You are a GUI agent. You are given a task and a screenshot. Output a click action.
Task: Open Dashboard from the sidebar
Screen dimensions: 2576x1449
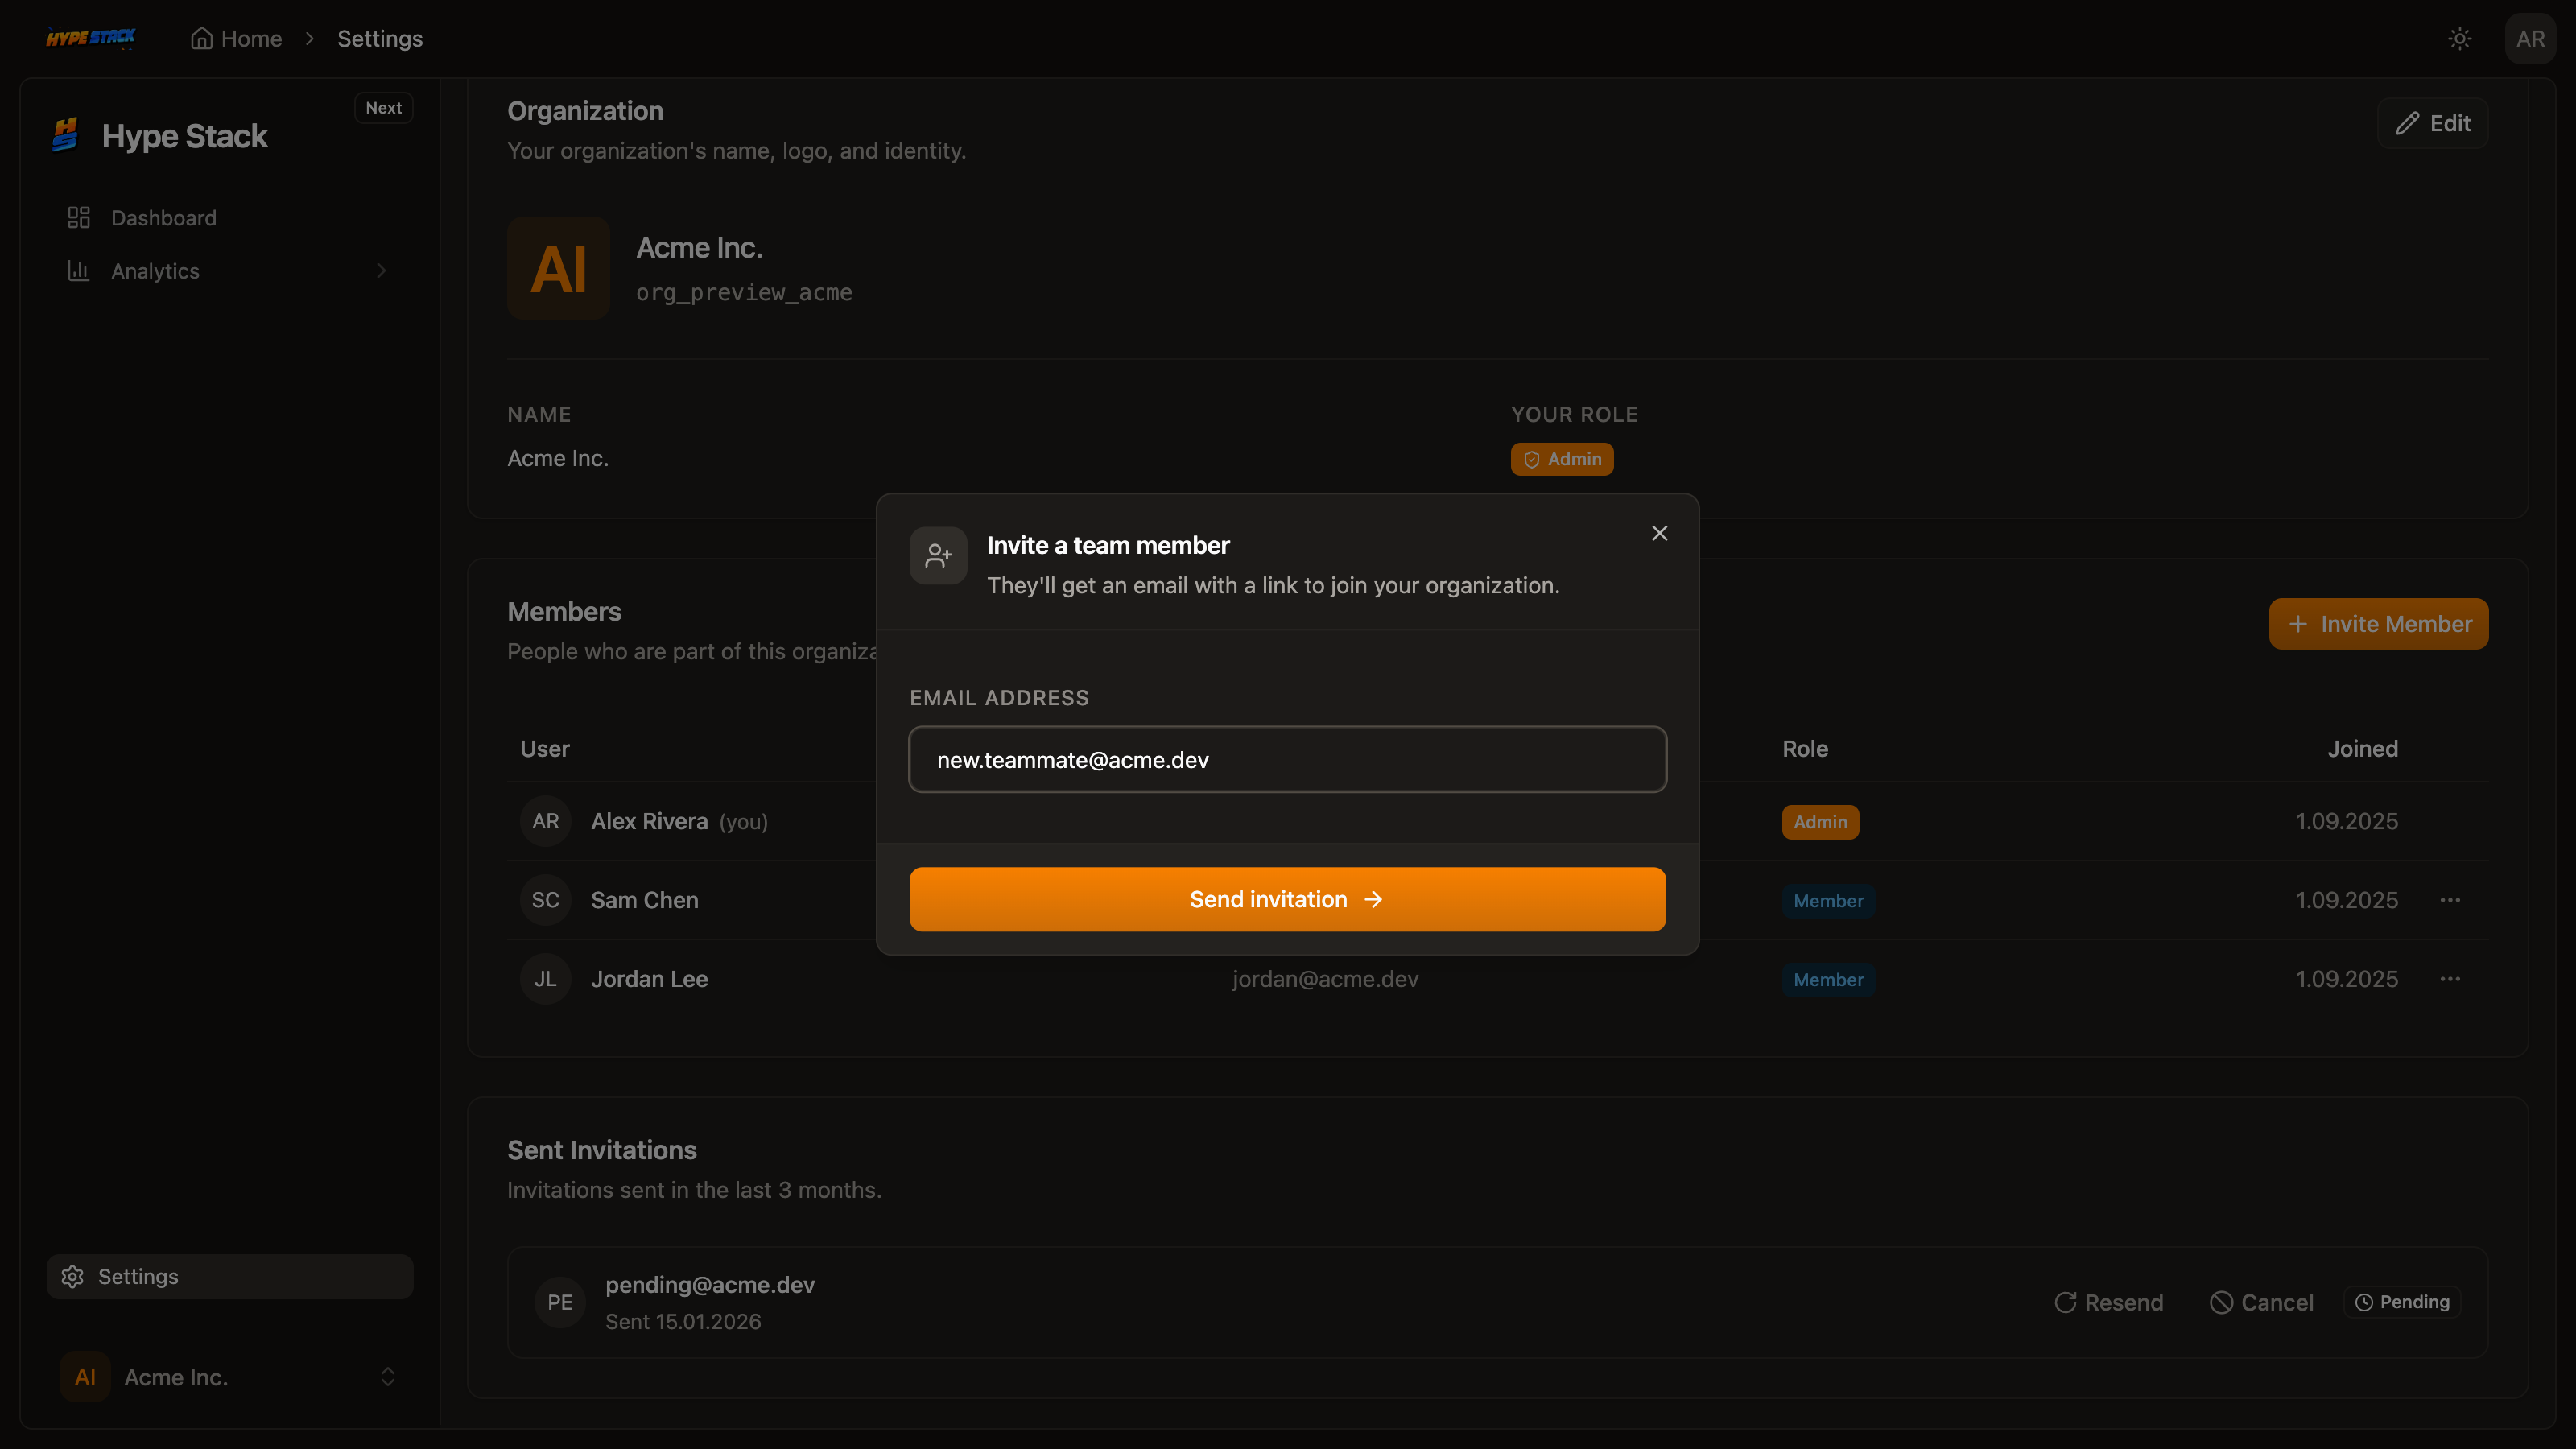tap(230, 217)
